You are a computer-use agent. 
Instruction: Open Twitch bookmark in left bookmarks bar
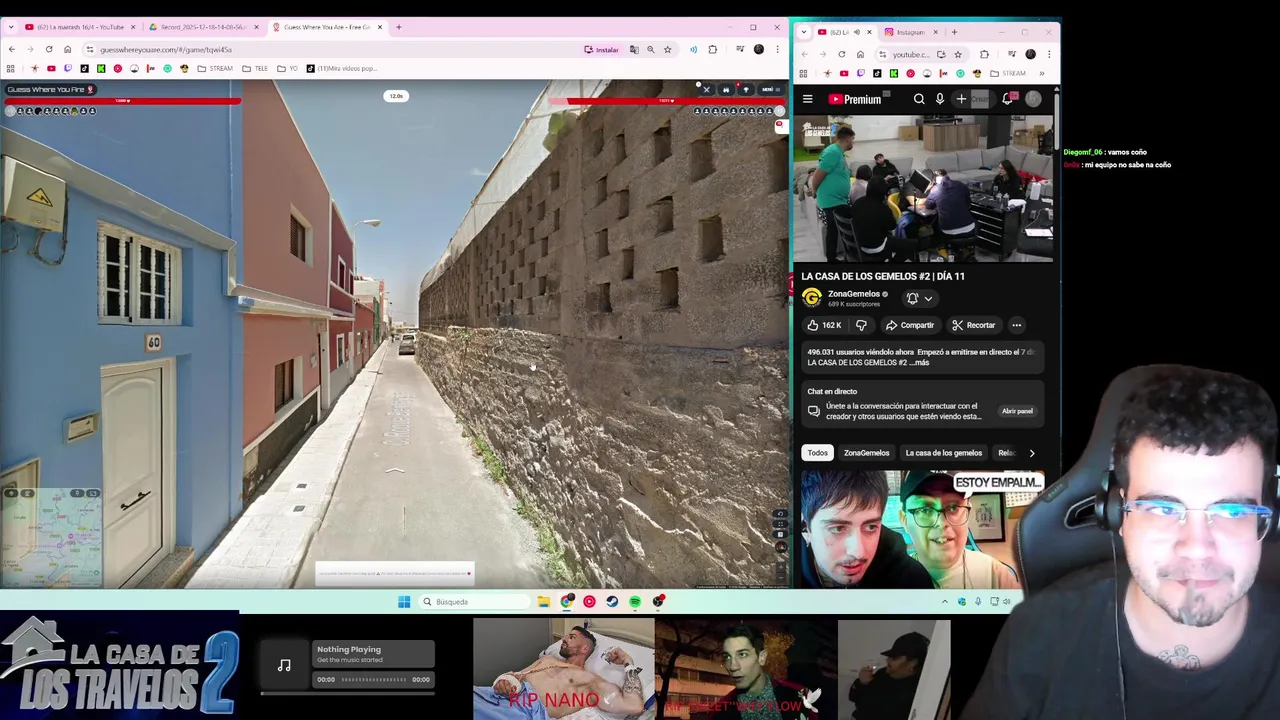[68, 68]
